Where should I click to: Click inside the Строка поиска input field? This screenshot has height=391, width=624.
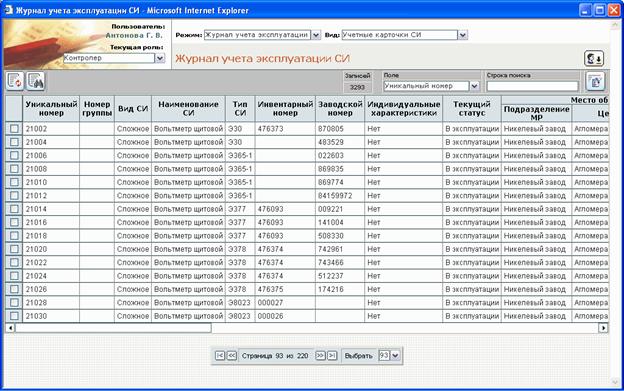(x=532, y=86)
